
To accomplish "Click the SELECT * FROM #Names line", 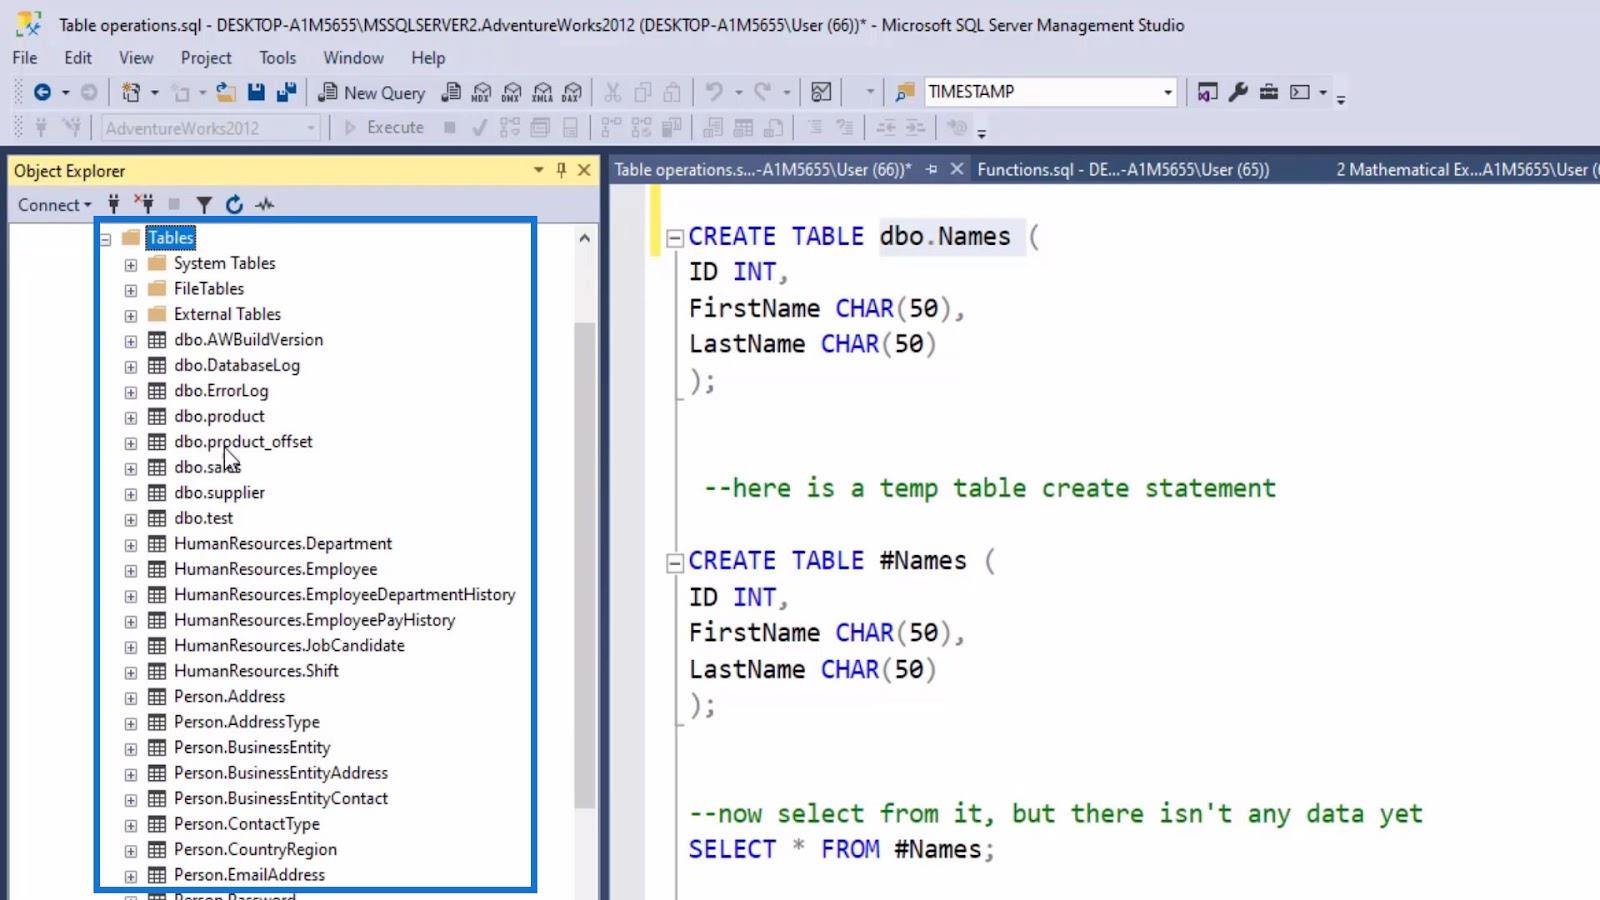I will (841, 849).
